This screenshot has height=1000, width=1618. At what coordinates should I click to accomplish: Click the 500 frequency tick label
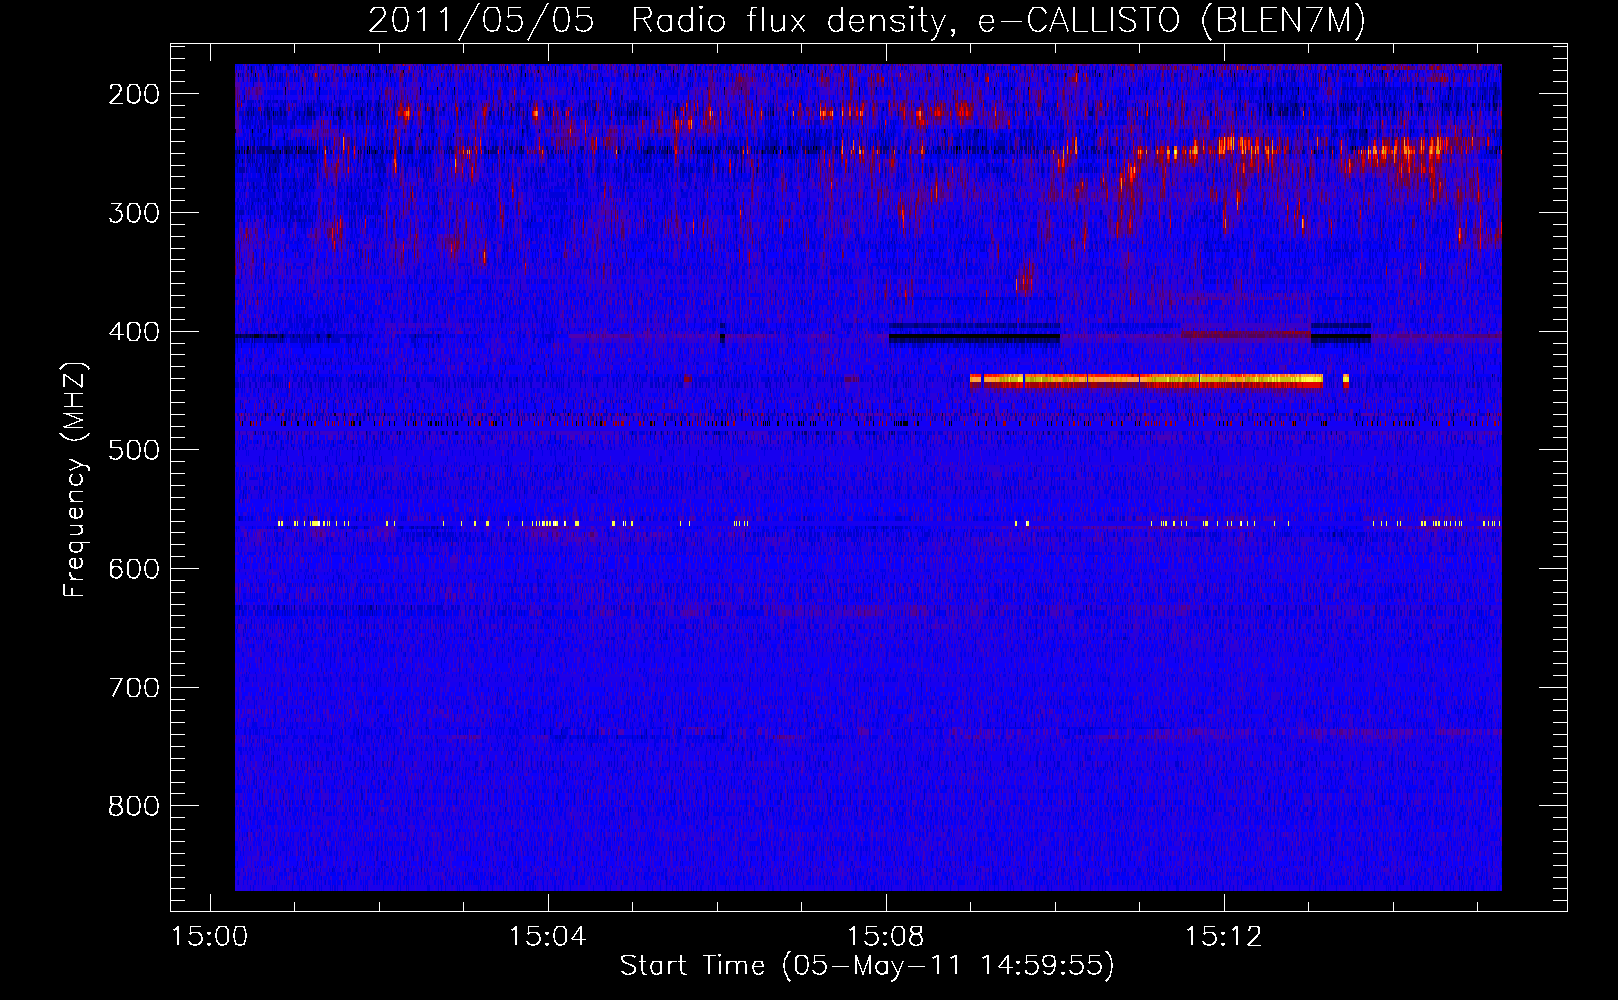pos(133,450)
